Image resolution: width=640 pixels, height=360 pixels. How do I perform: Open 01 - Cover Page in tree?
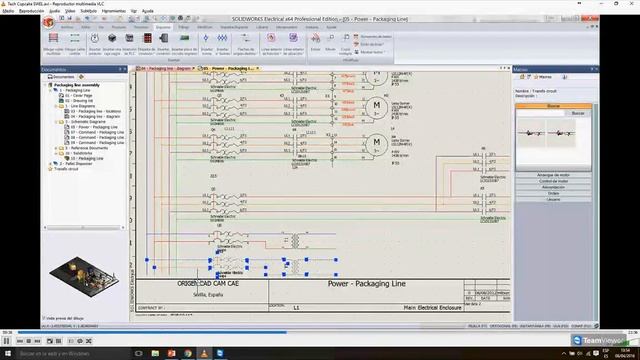[76, 96]
